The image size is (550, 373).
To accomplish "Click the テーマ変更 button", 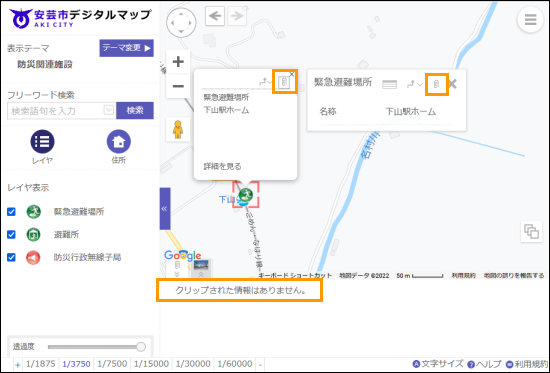I will [x=126, y=48].
